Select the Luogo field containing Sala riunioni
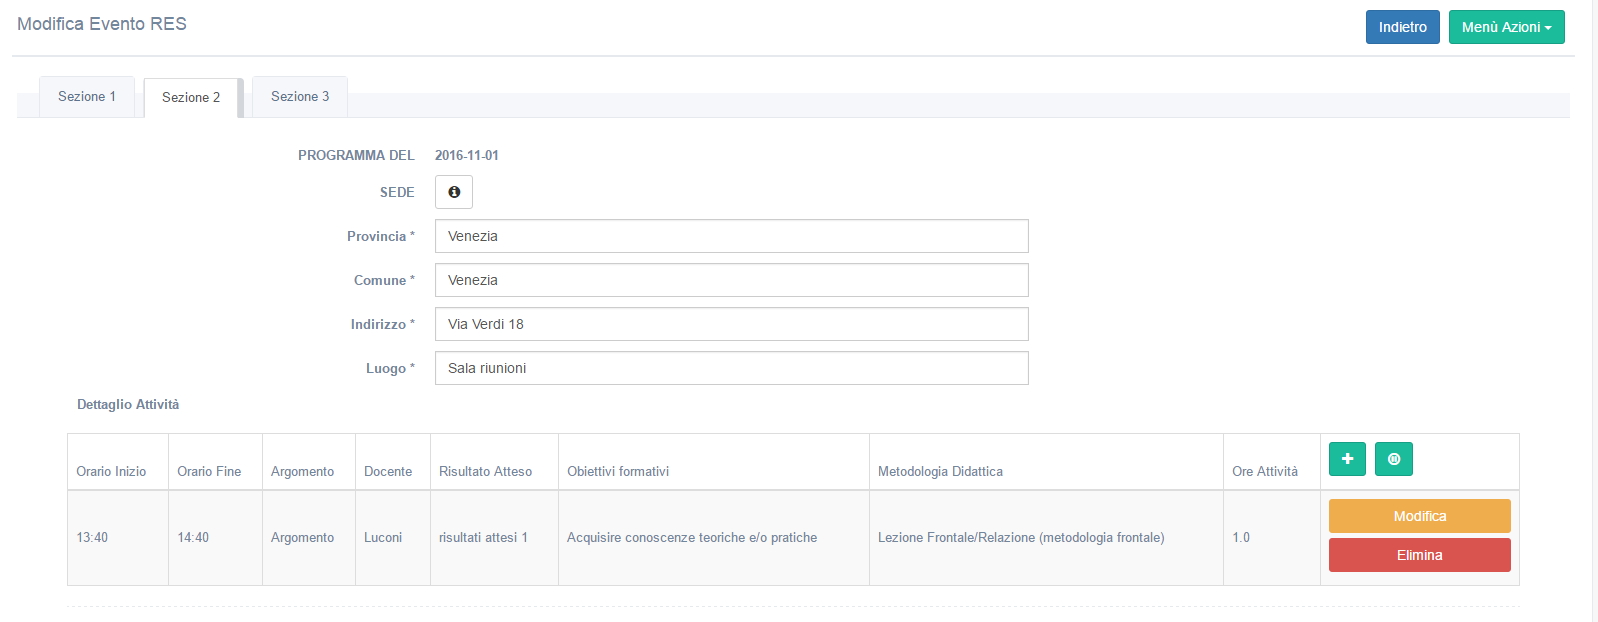The width and height of the screenshot is (1598, 622). [731, 368]
